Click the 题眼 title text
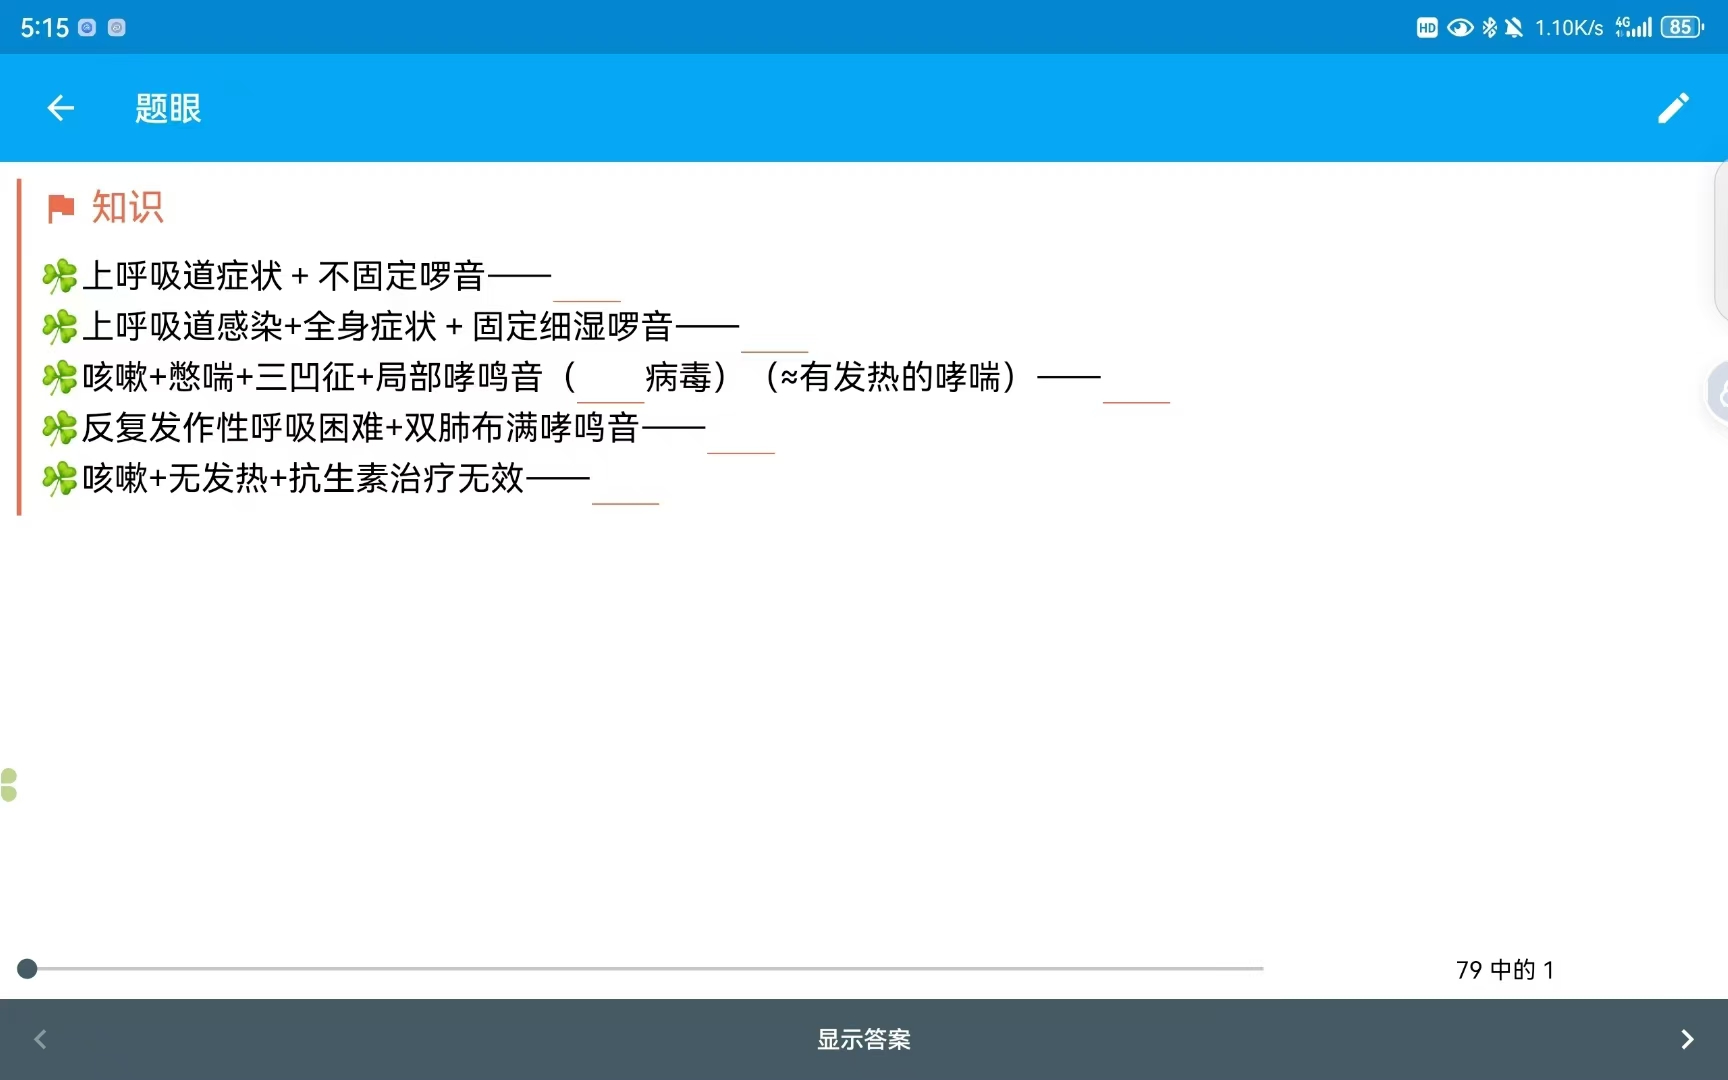Image resolution: width=1728 pixels, height=1080 pixels. [168, 108]
